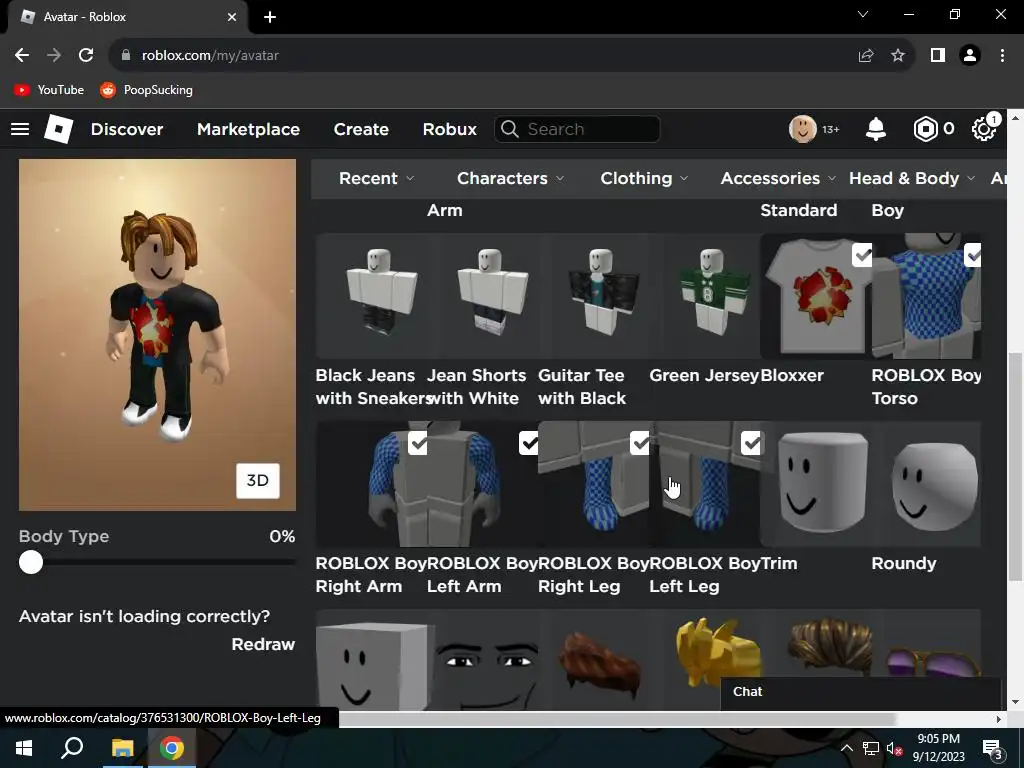This screenshot has width=1024, height=768.
Task: Focus the Roblox Search input field
Action: tap(577, 129)
